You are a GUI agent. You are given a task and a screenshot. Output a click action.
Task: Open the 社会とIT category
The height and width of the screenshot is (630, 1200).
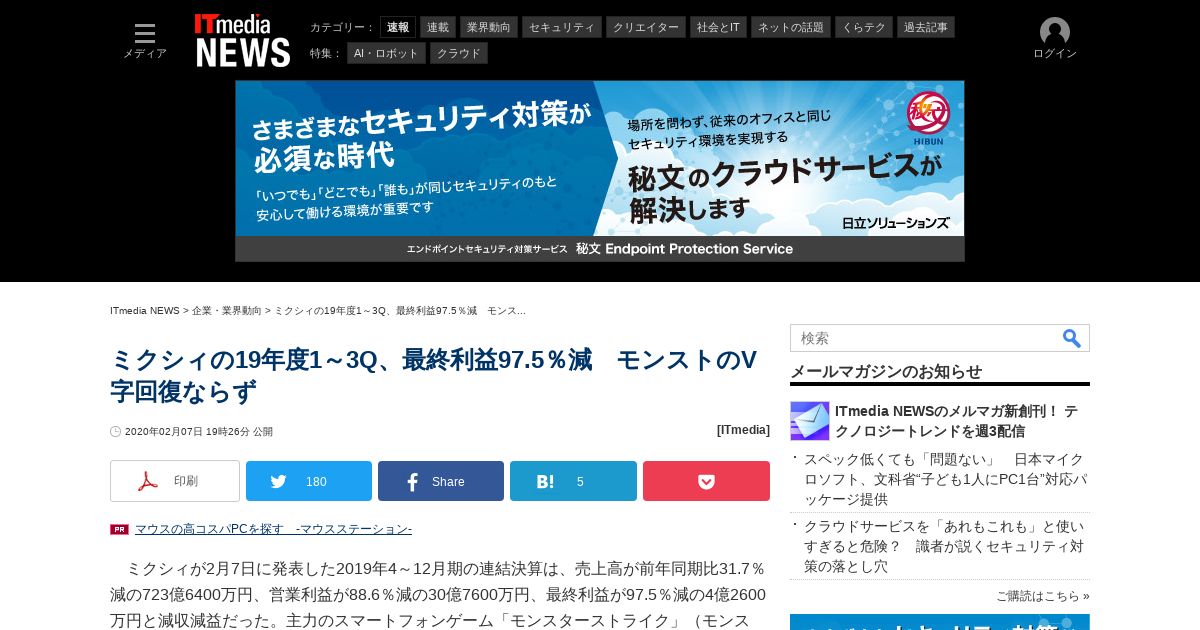719,27
